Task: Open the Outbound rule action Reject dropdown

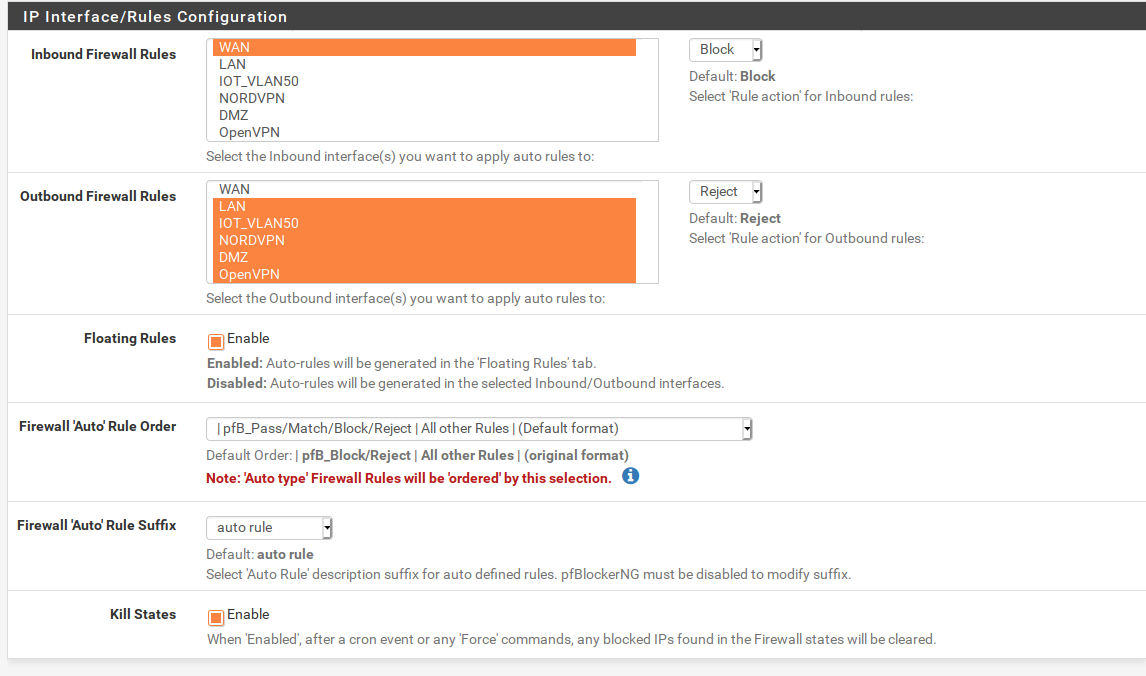Action: coord(726,192)
